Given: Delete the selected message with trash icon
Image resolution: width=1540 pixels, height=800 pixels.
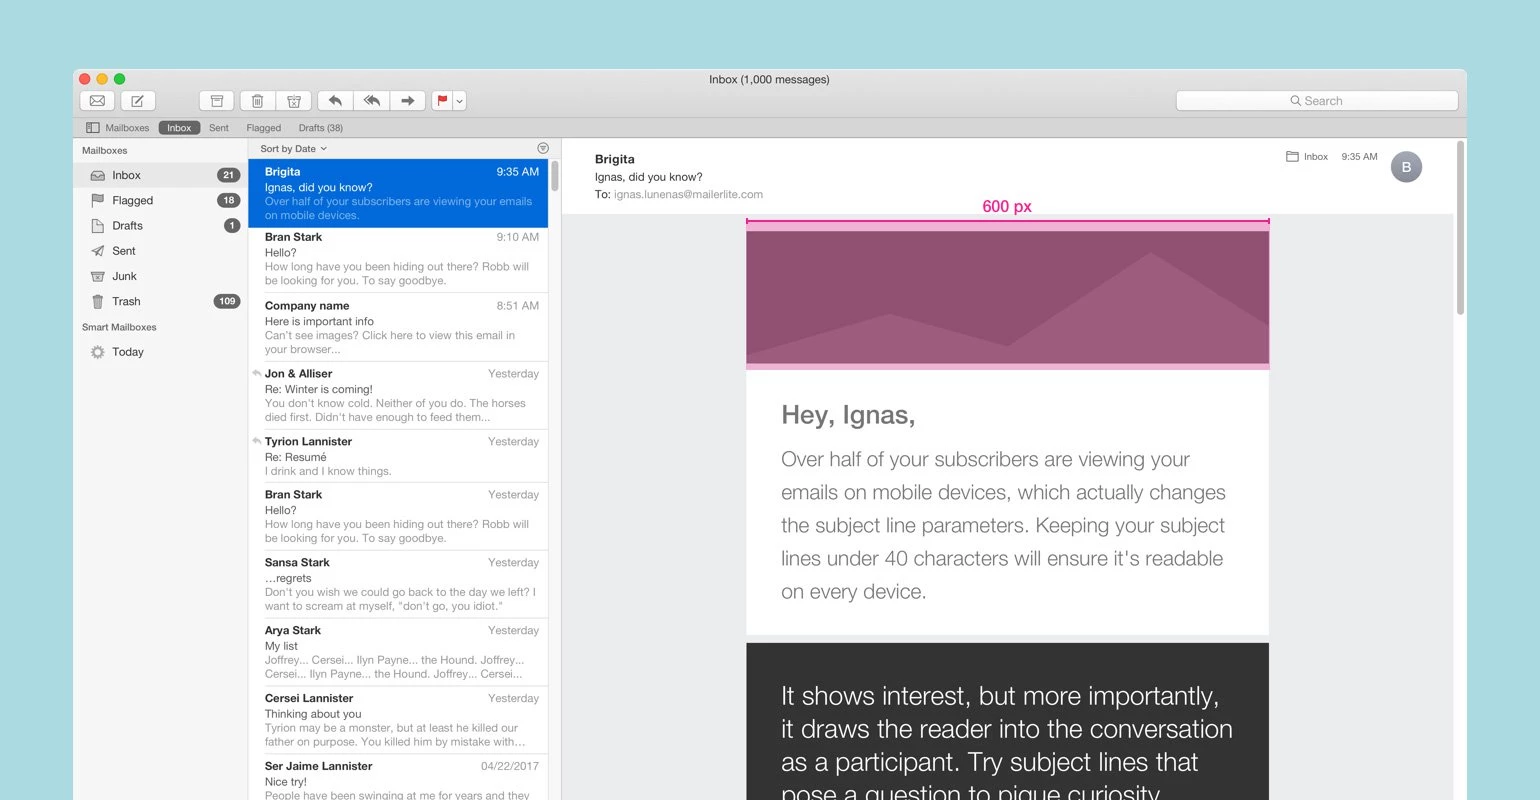Looking at the screenshot, I should click(x=257, y=101).
